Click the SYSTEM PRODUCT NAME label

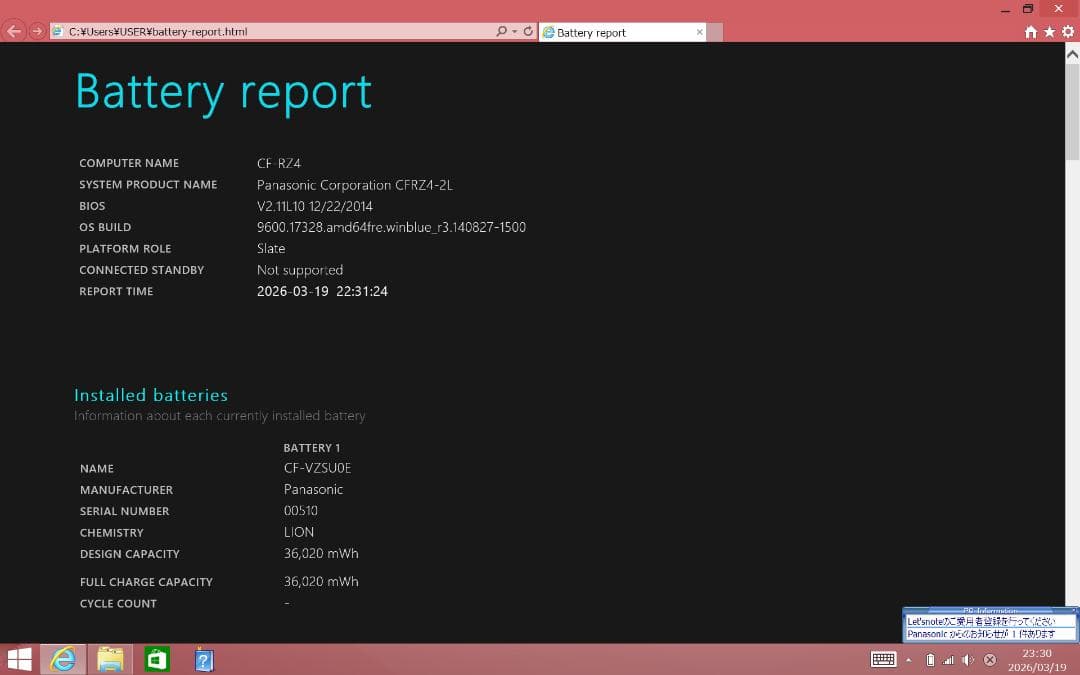point(148,185)
